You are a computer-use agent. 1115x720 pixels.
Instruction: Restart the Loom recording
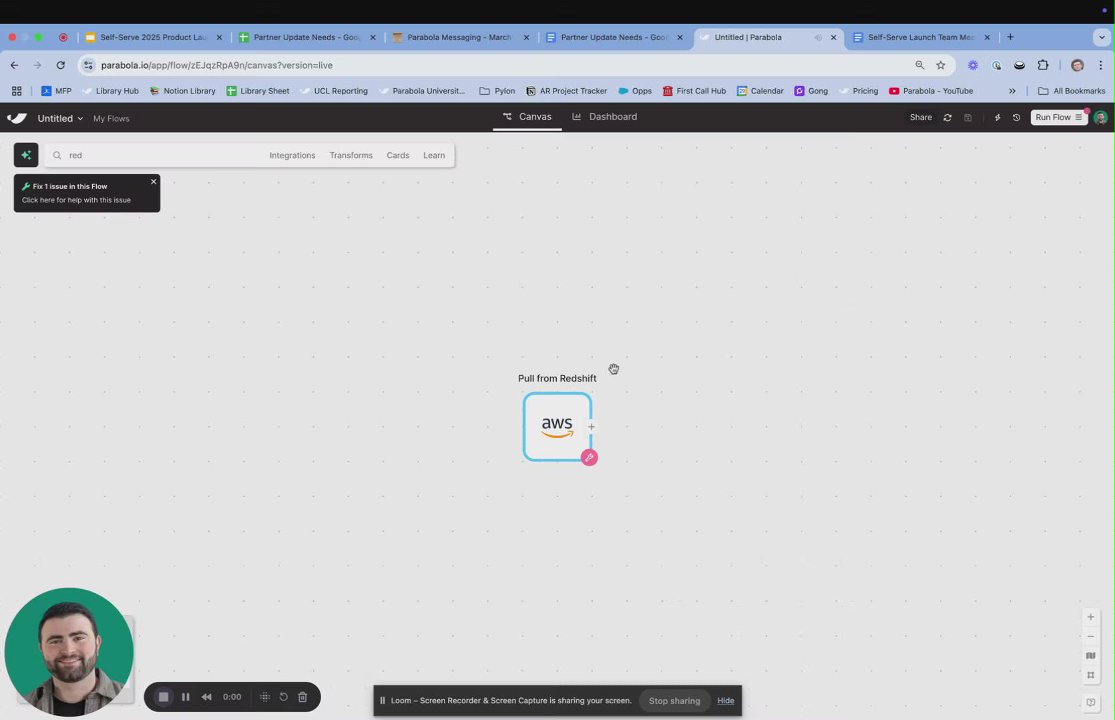283,697
